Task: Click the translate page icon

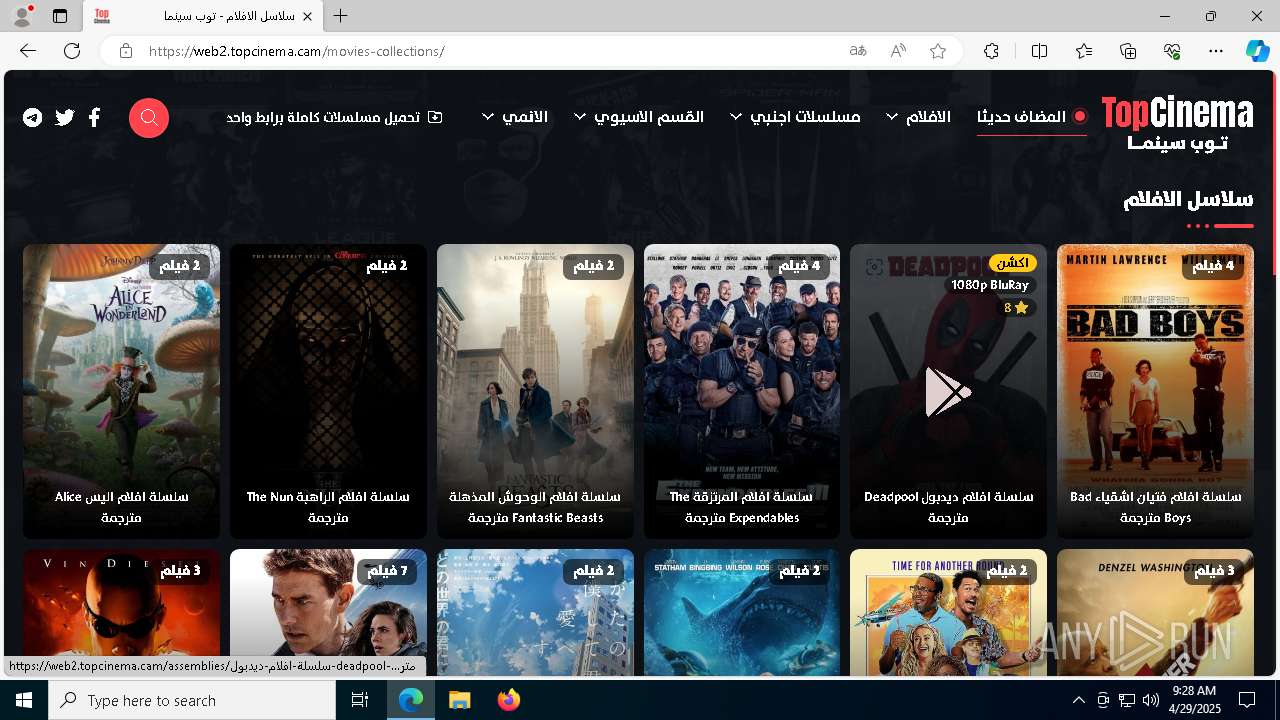Action: [x=858, y=51]
